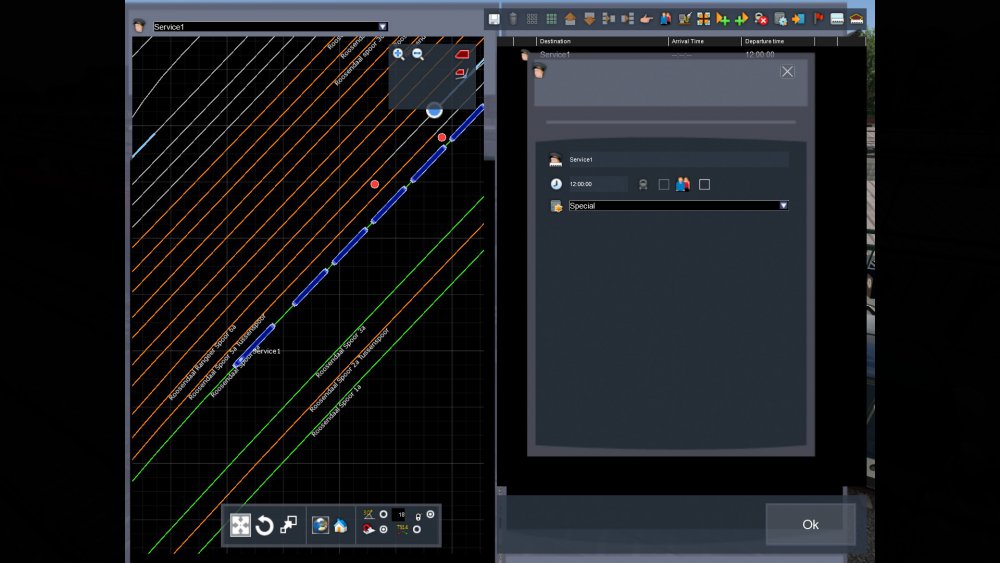Tick the checkbox next to passengers icon

tap(704, 184)
